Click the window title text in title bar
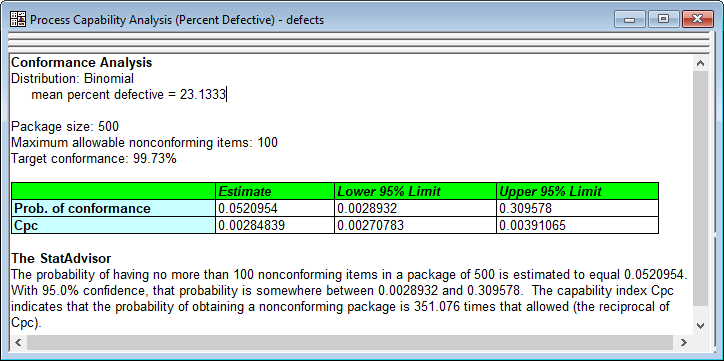Image resolution: width=724 pixels, height=361 pixels. [x=177, y=20]
